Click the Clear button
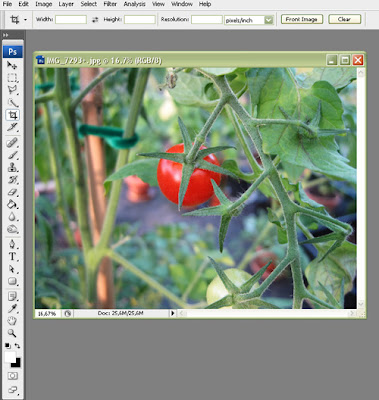The image size is (379, 400). [345, 19]
